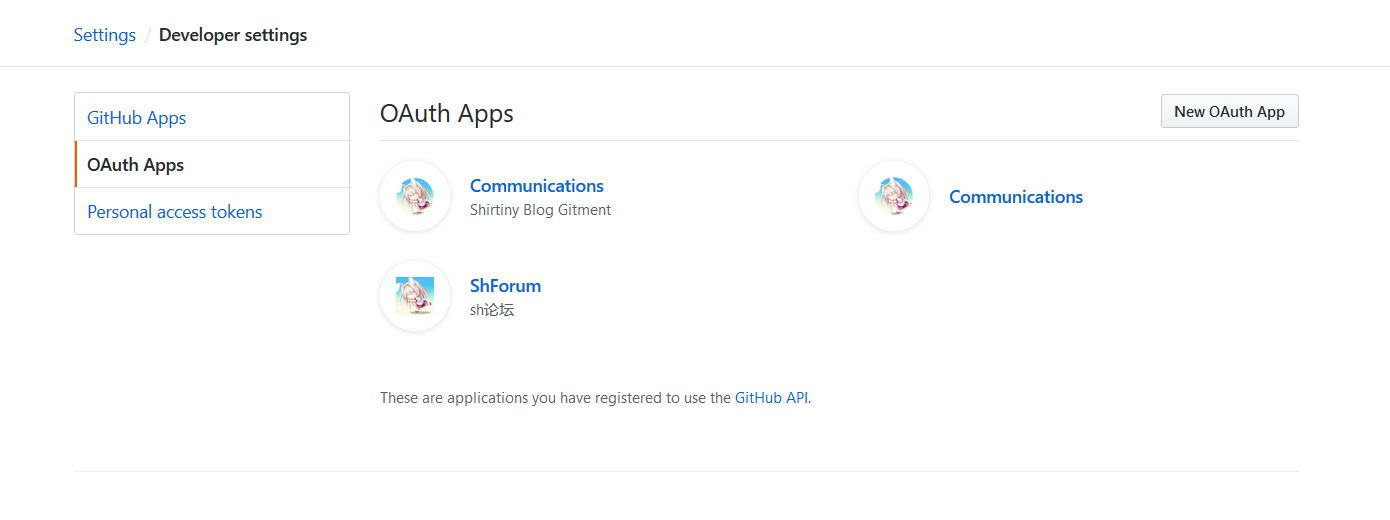Viewport: 1390px width, 520px height.
Task: Click the New OAuth App button
Action: pos(1229,112)
